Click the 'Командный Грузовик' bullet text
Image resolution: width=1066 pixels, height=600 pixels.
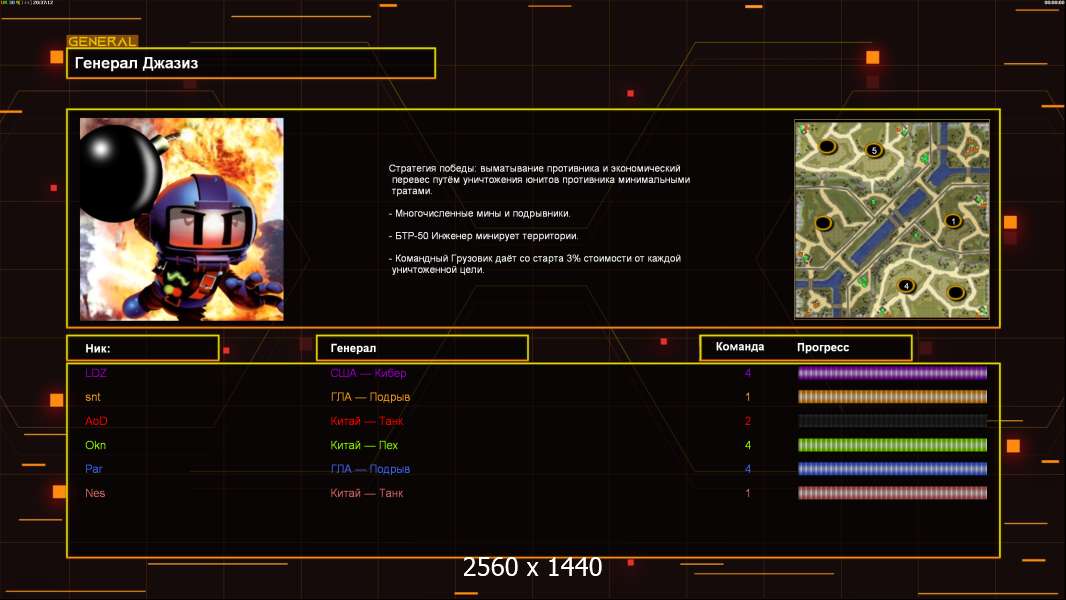pyautogui.click(x=535, y=264)
